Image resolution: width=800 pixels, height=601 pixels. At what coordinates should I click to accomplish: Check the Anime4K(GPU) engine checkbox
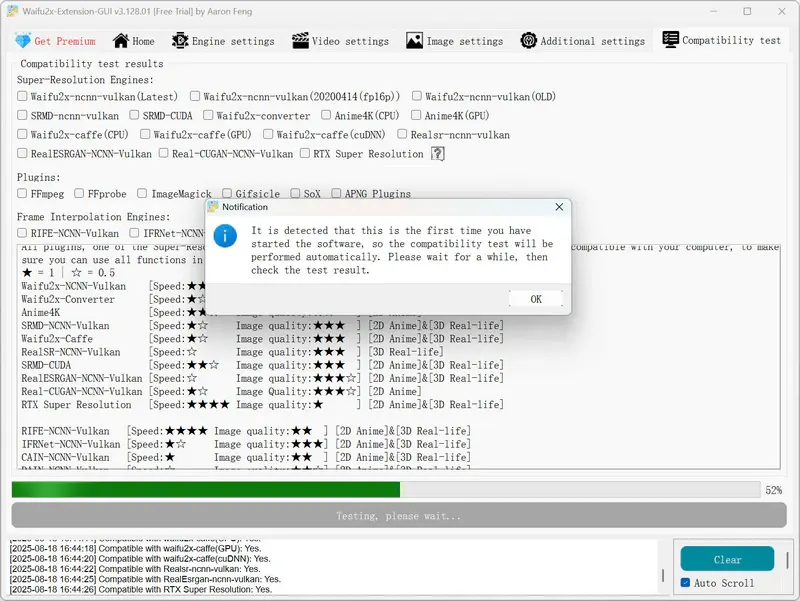point(417,116)
